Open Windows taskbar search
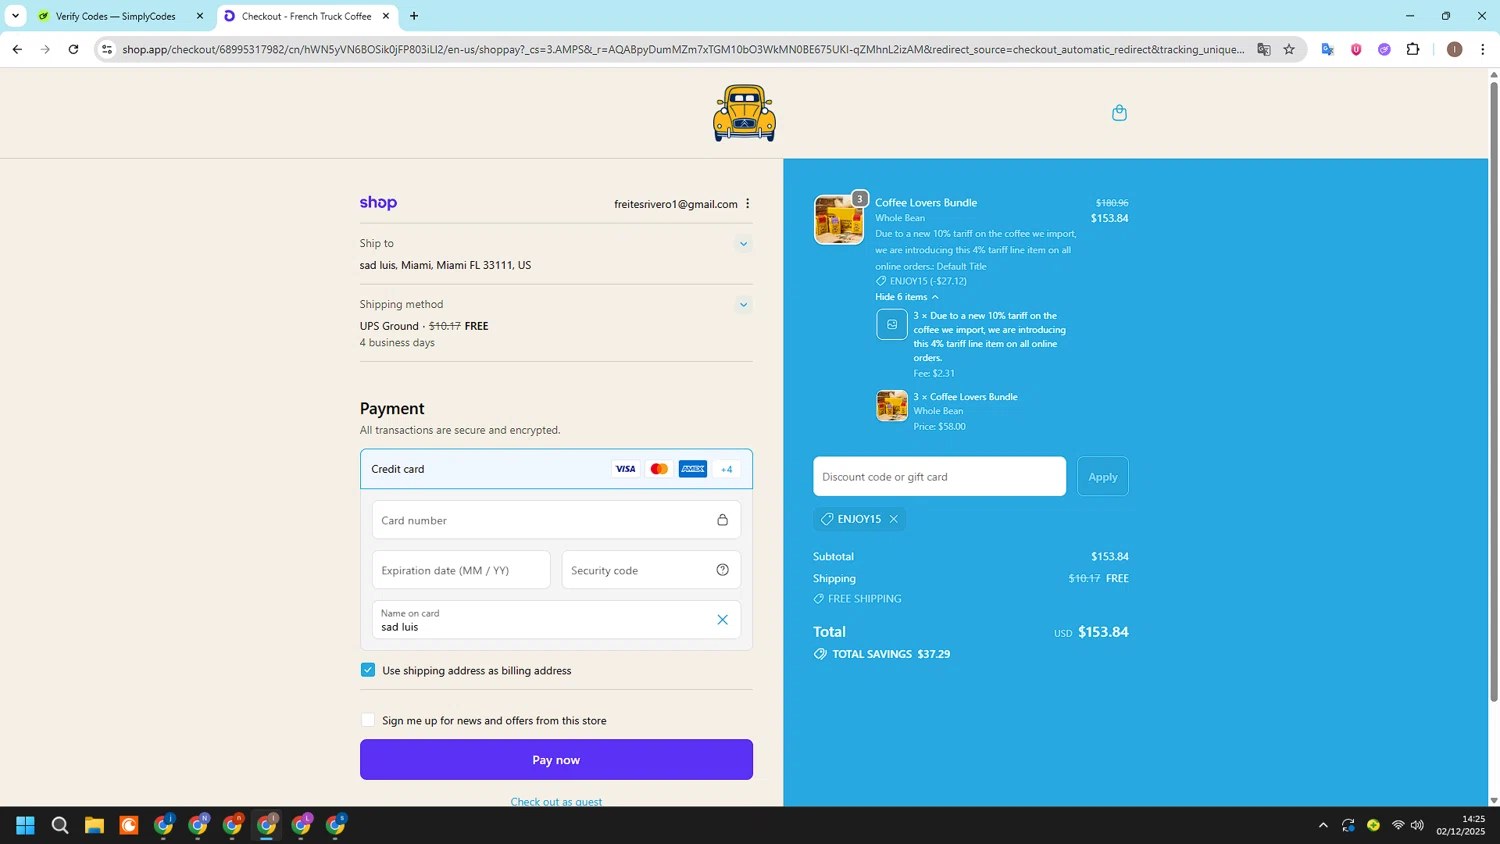Screen dimensions: 1500x844 point(60,825)
